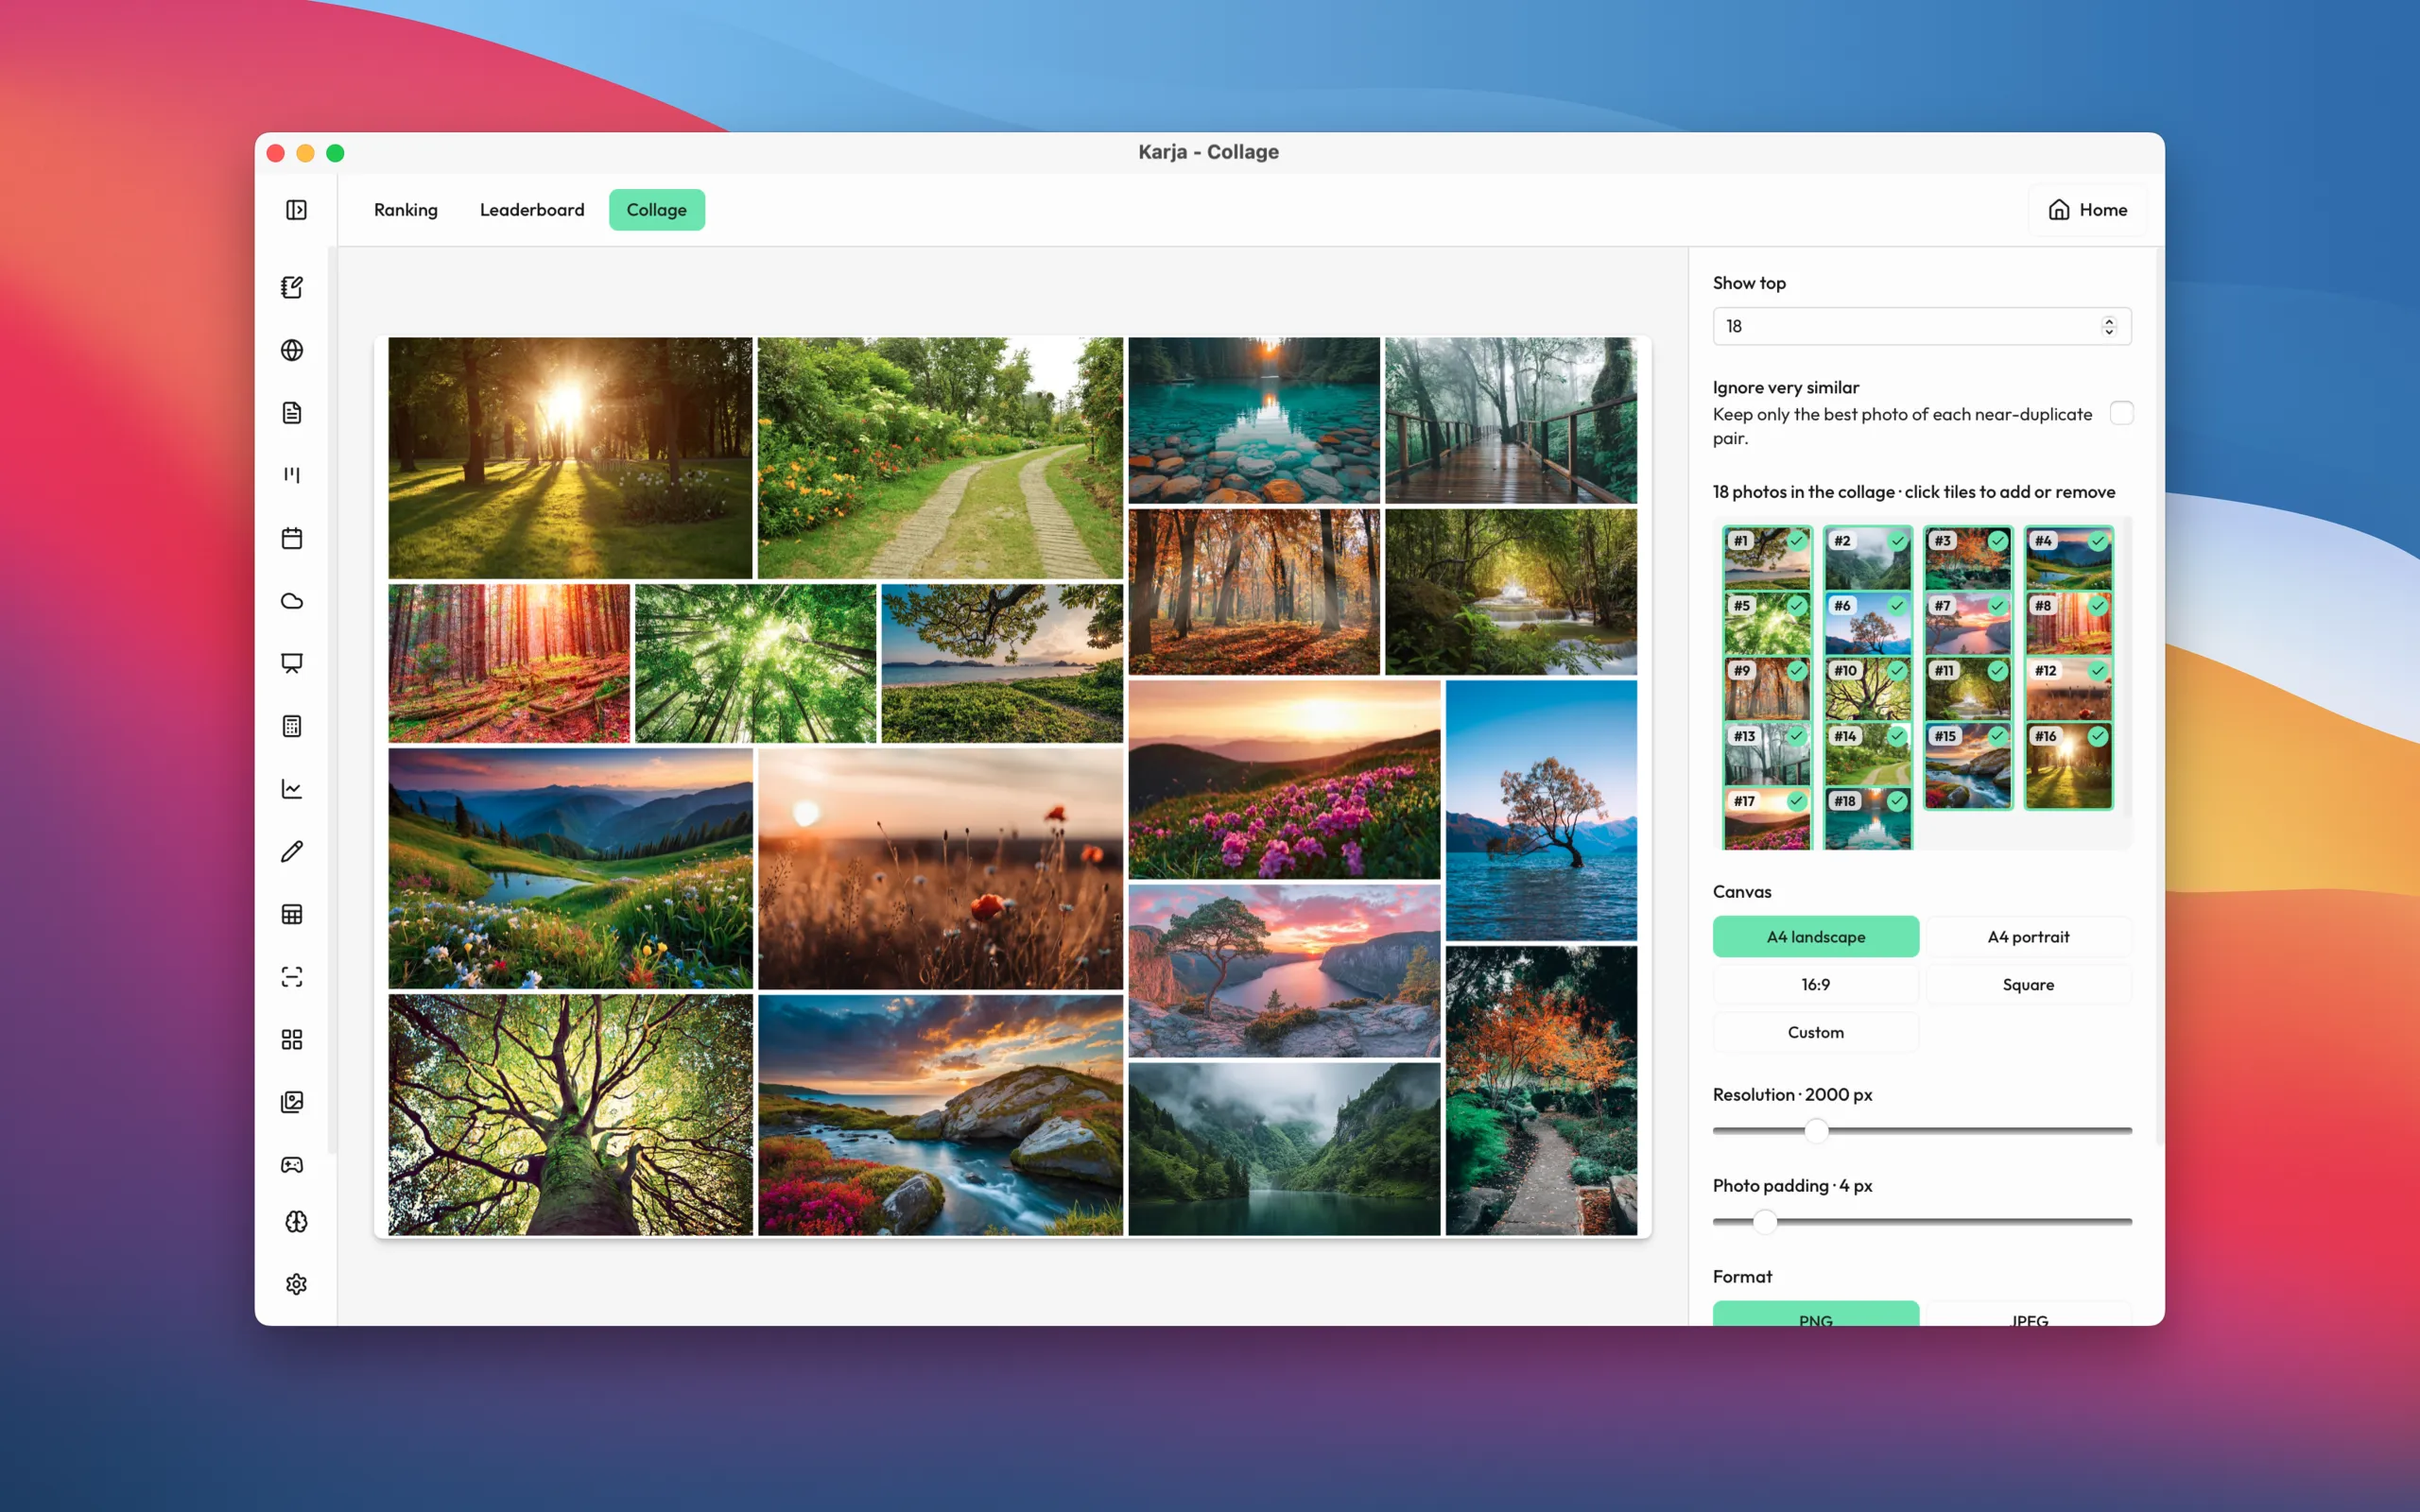Open the kanban columns sidebar icon
2420x1512 pixels.
[x=292, y=475]
